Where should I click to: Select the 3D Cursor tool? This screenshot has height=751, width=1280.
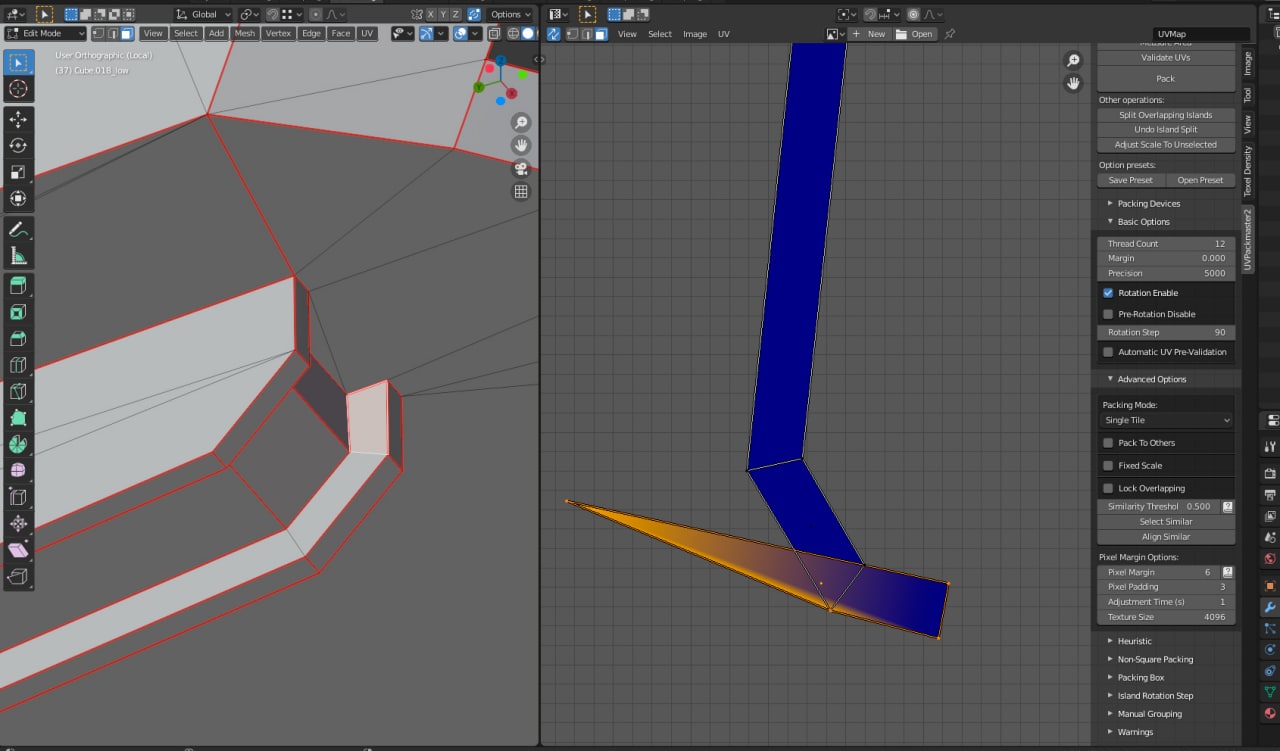[x=17, y=89]
